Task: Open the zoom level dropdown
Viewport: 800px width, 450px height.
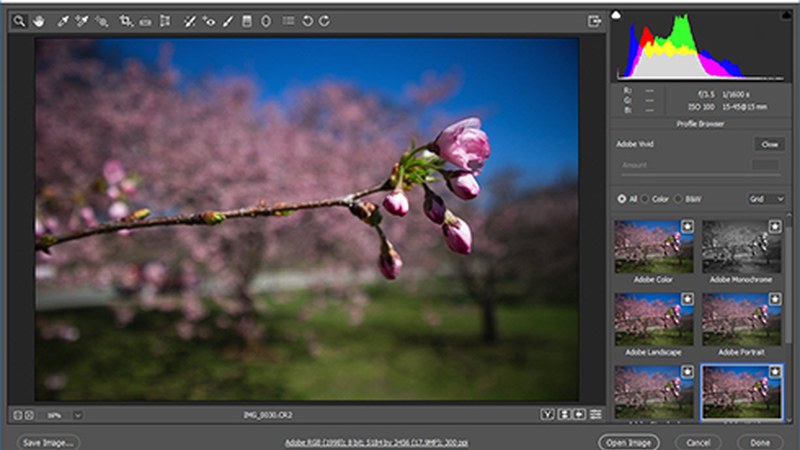Action: [x=78, y=414]
